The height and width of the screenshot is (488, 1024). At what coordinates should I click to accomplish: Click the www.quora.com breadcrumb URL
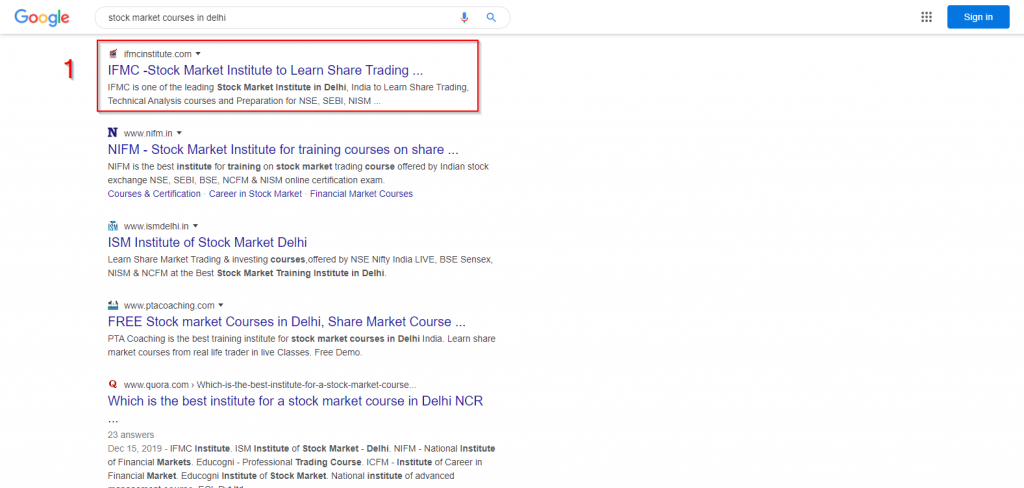coord(270,384)
